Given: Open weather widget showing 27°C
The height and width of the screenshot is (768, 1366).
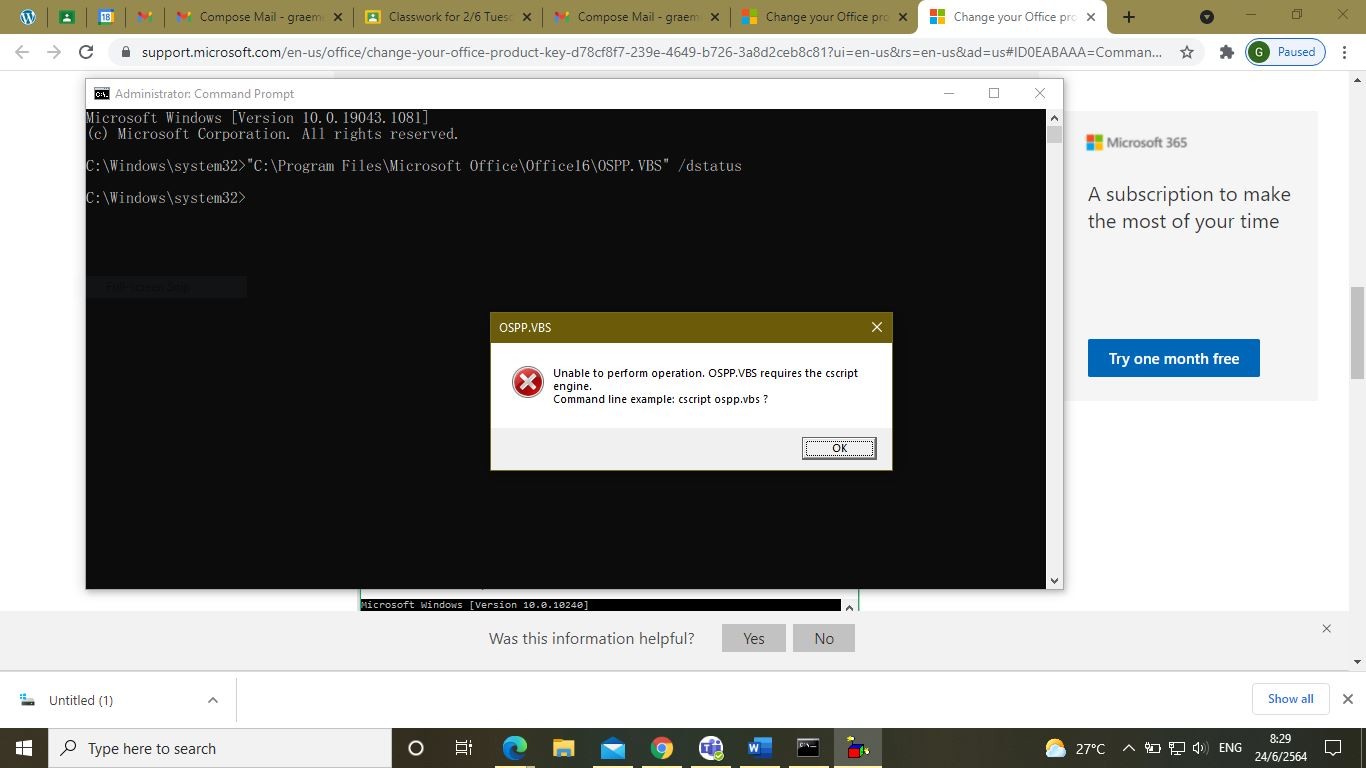Looking at the screenshot, I should pos(1075,748).
